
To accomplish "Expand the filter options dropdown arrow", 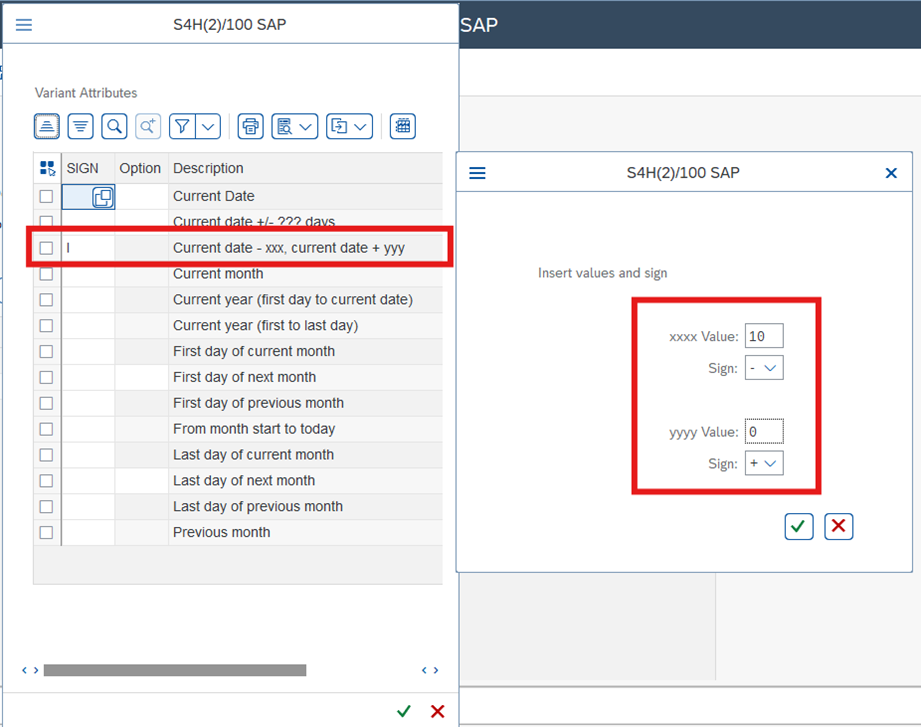I will pos(208,126).
